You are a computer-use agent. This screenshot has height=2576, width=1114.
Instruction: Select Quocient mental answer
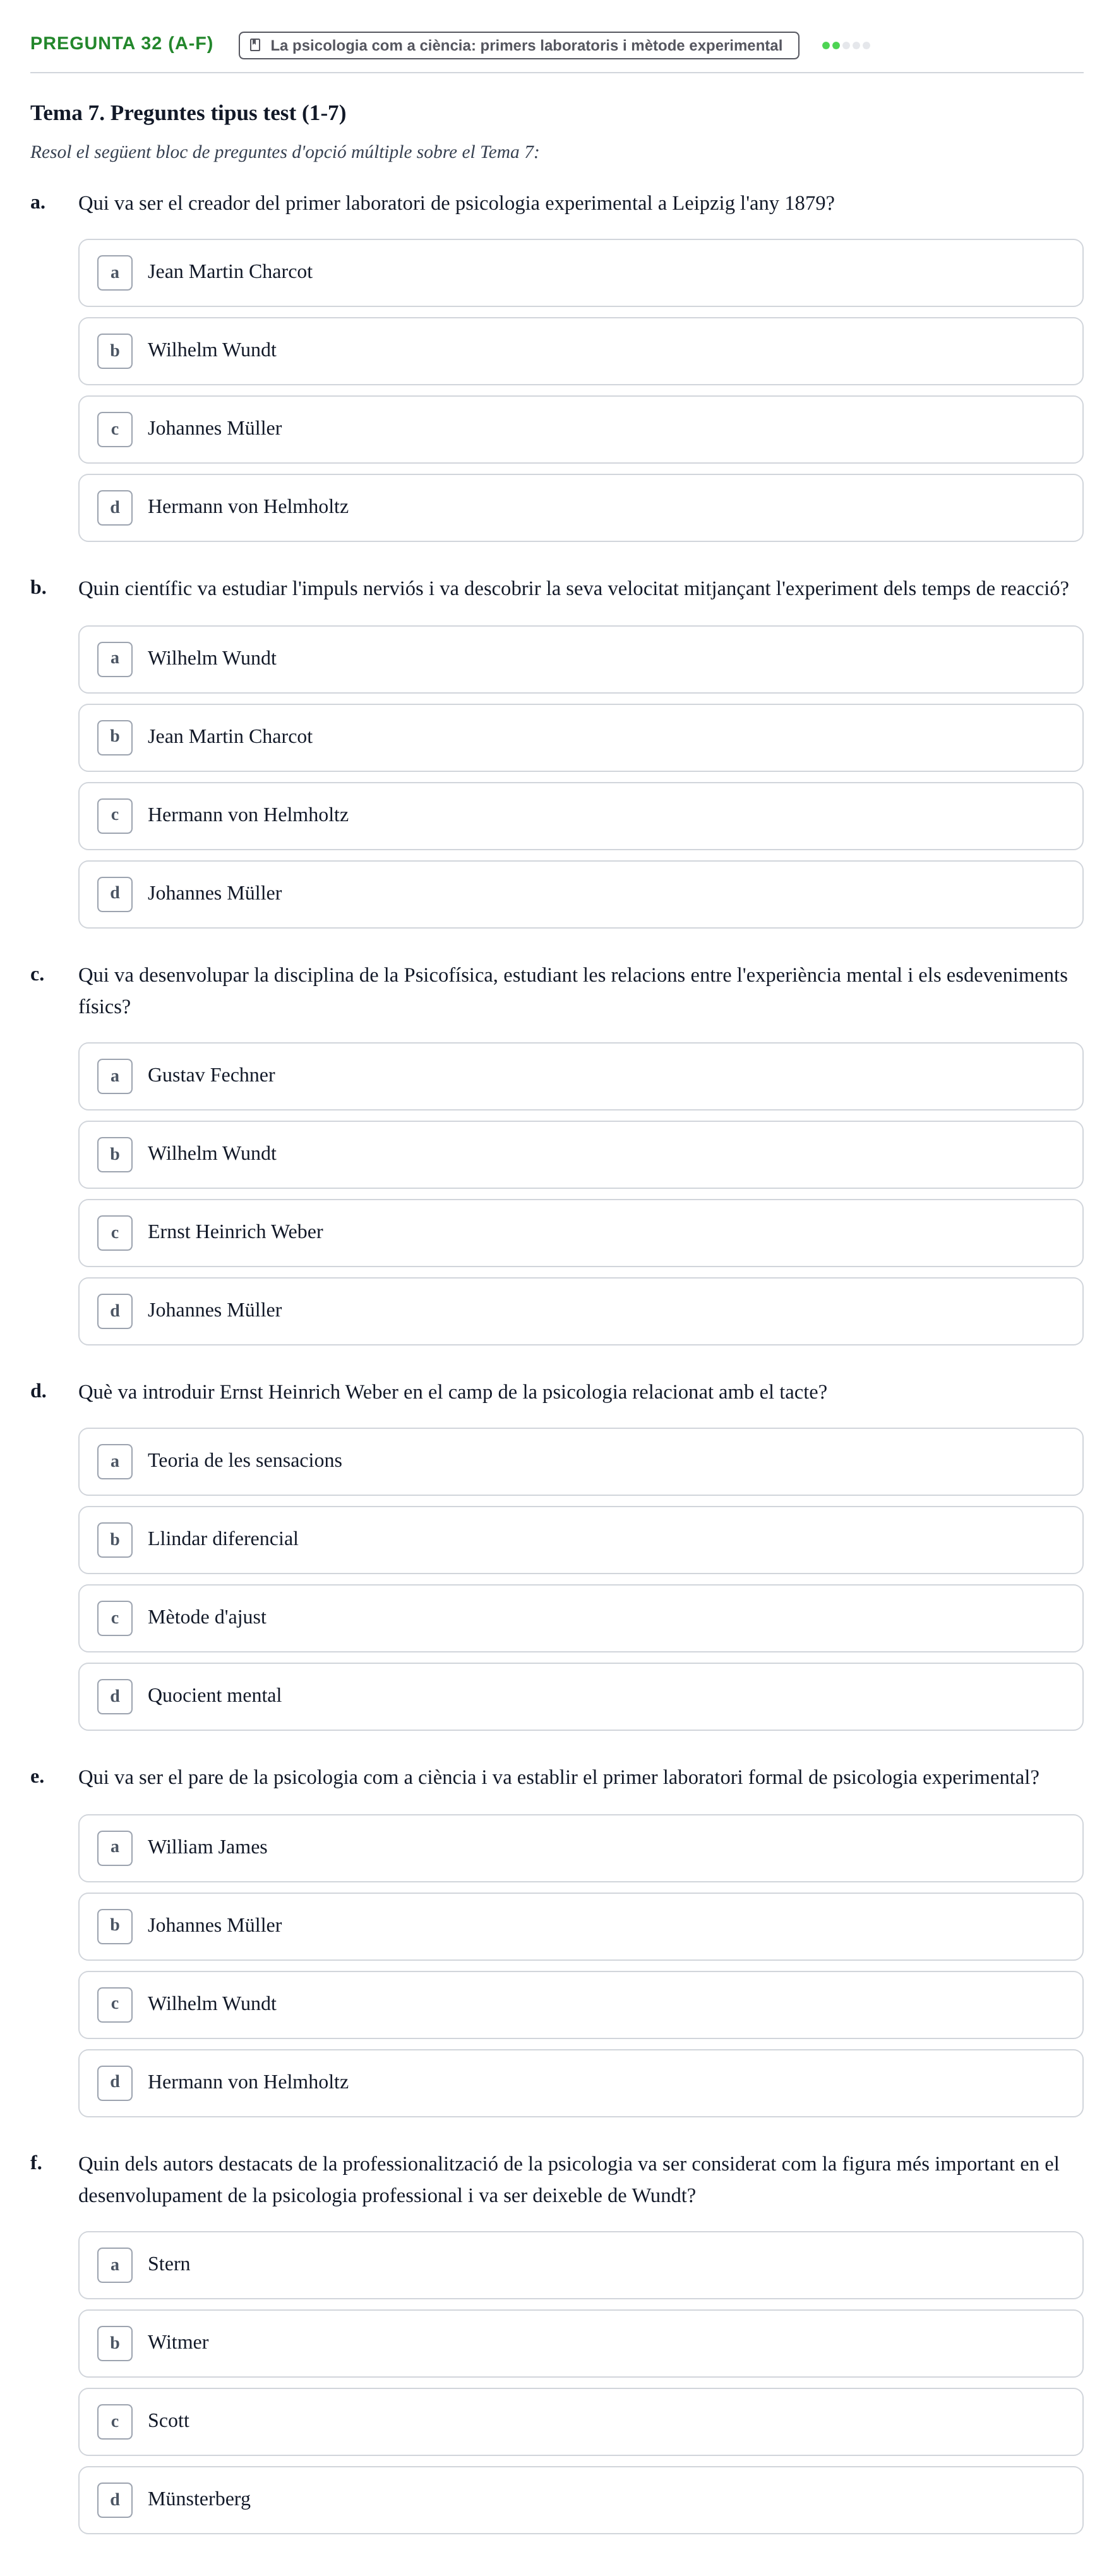580,1696
